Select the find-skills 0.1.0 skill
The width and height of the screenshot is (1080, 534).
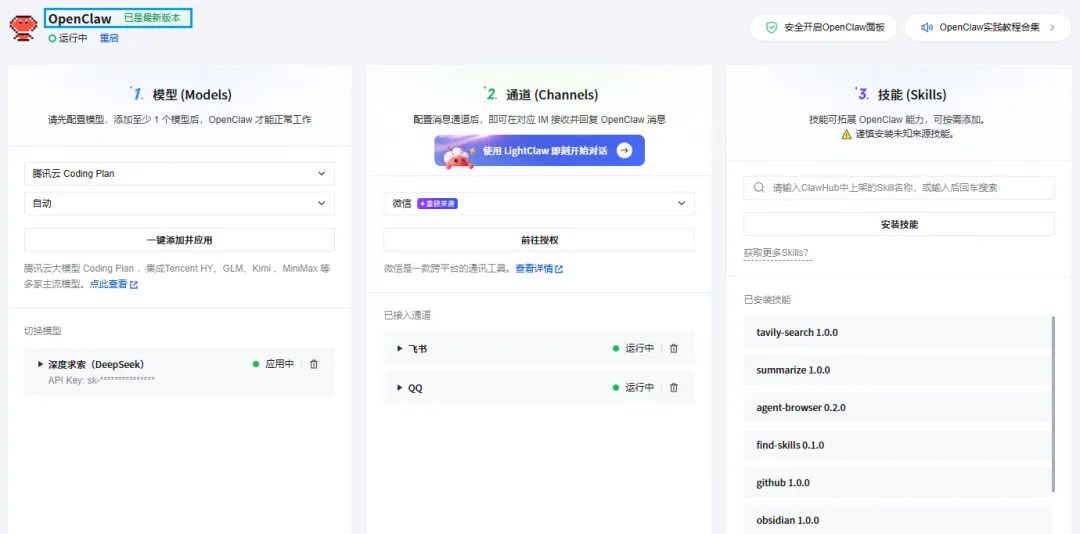[x=897, y=445]
